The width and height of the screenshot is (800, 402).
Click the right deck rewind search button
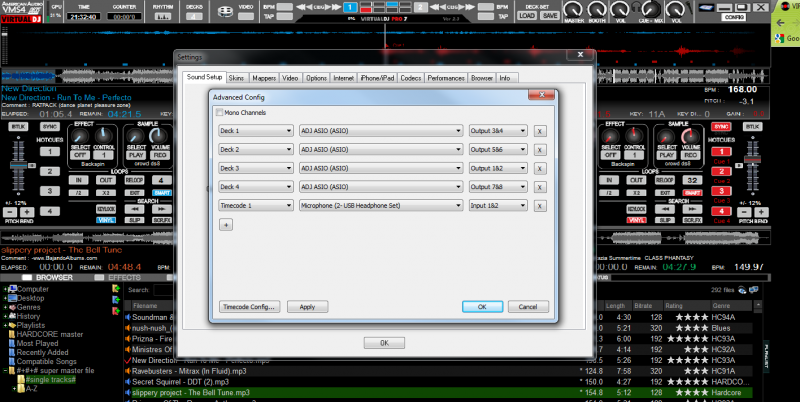(x=665, y=209)
